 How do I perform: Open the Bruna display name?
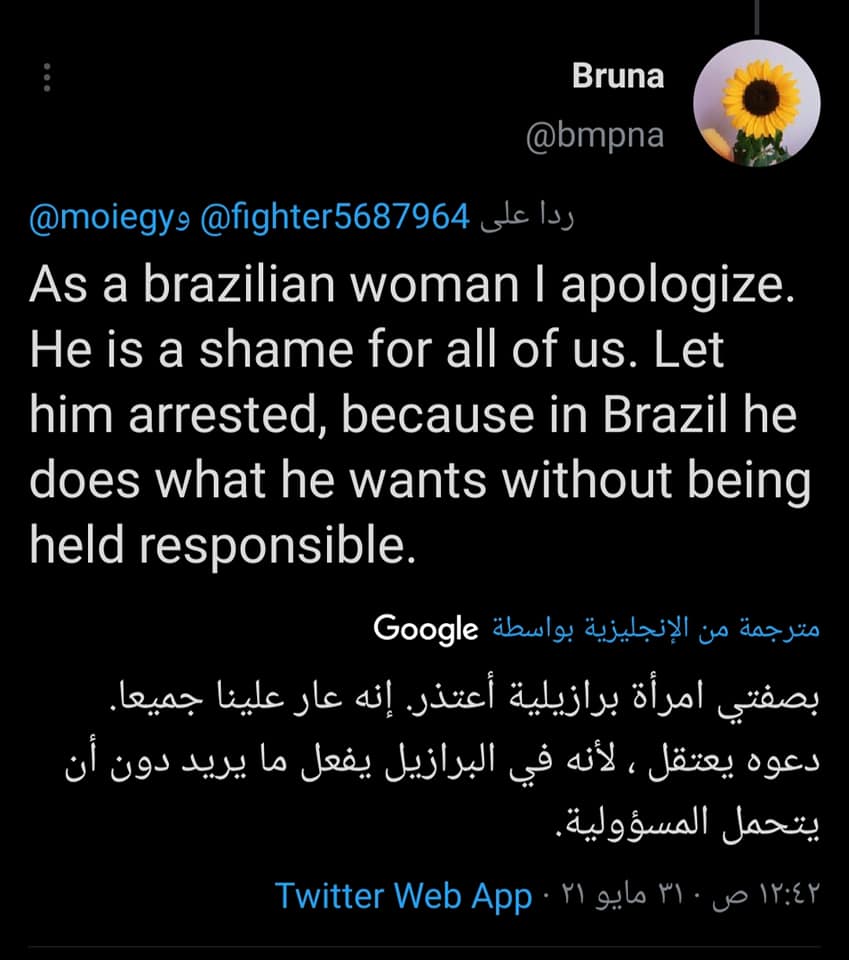(x=617, y=77)
